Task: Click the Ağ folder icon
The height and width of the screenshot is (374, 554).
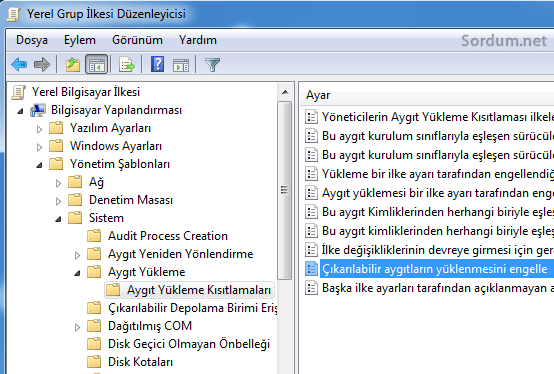Action: point(75,182)
